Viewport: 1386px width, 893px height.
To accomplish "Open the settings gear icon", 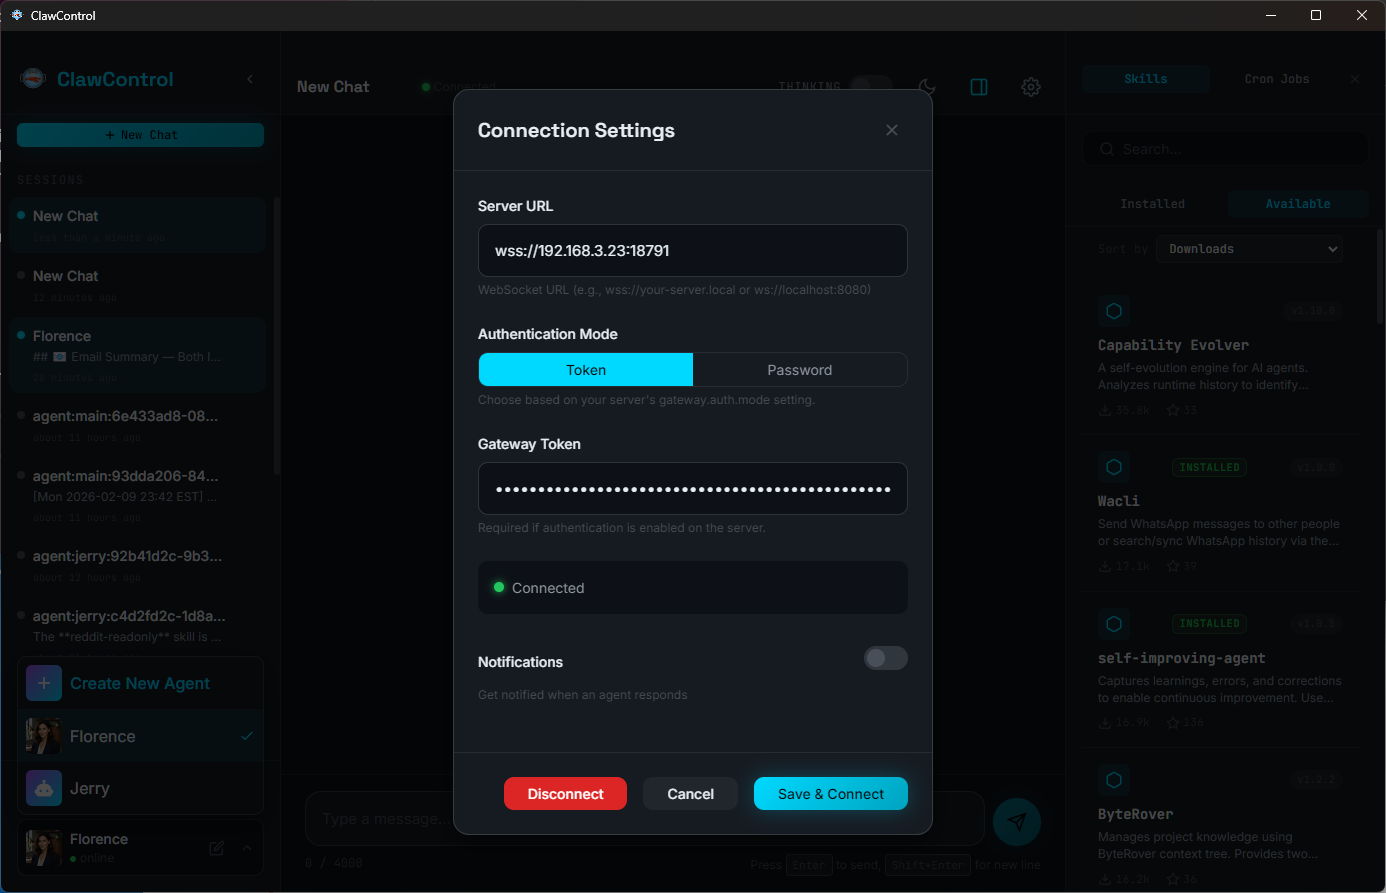I will pyautogui.click(x=1030, y=87).
